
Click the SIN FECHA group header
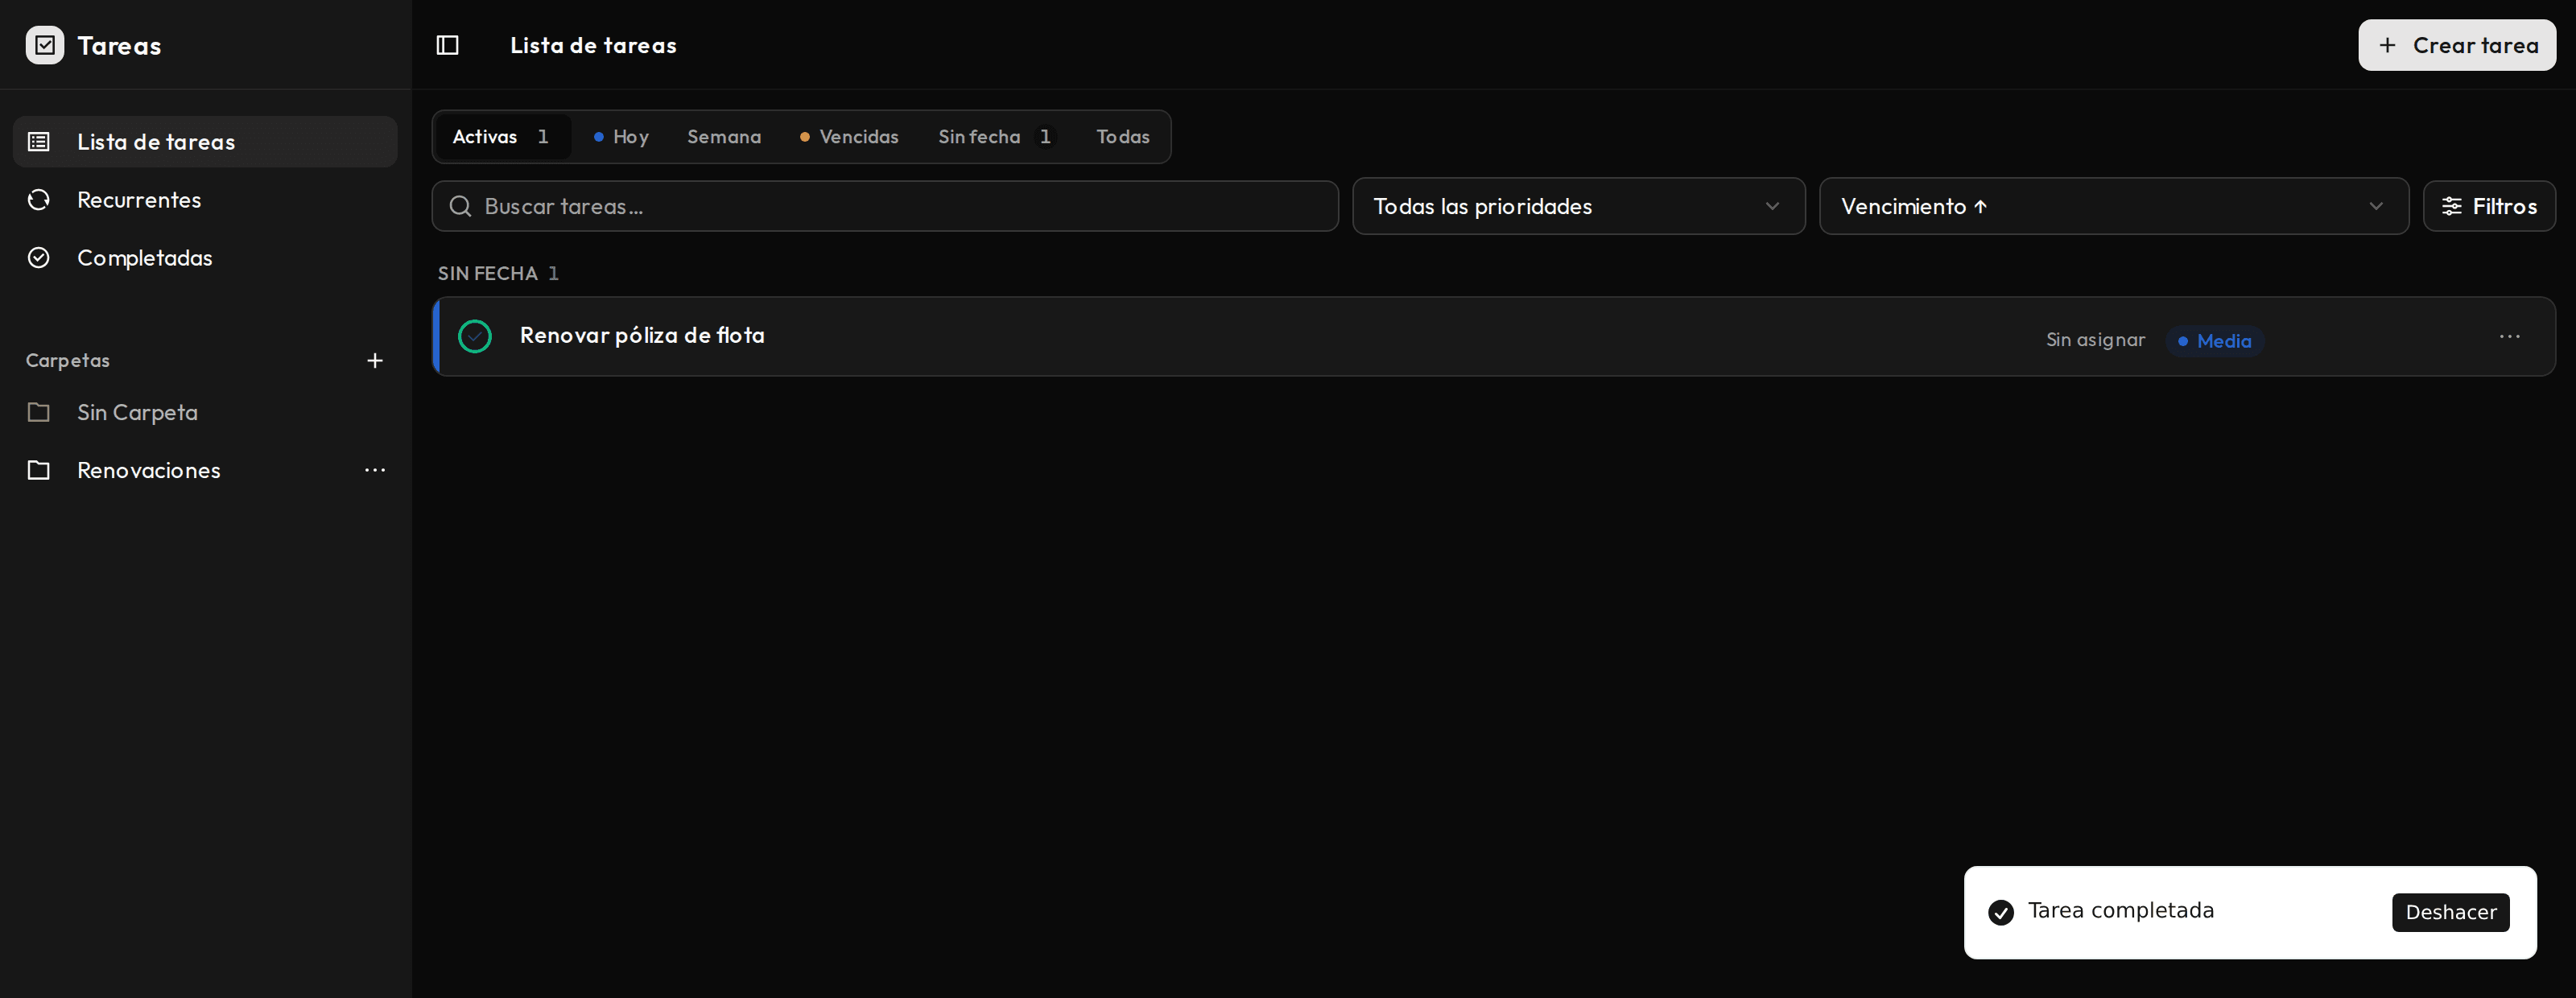(x=497, y=273)
